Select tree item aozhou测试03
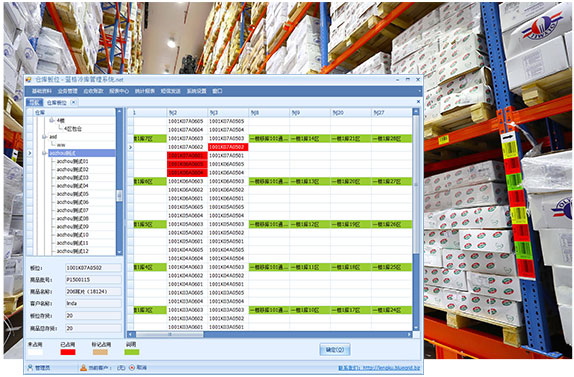 (72, 178)
